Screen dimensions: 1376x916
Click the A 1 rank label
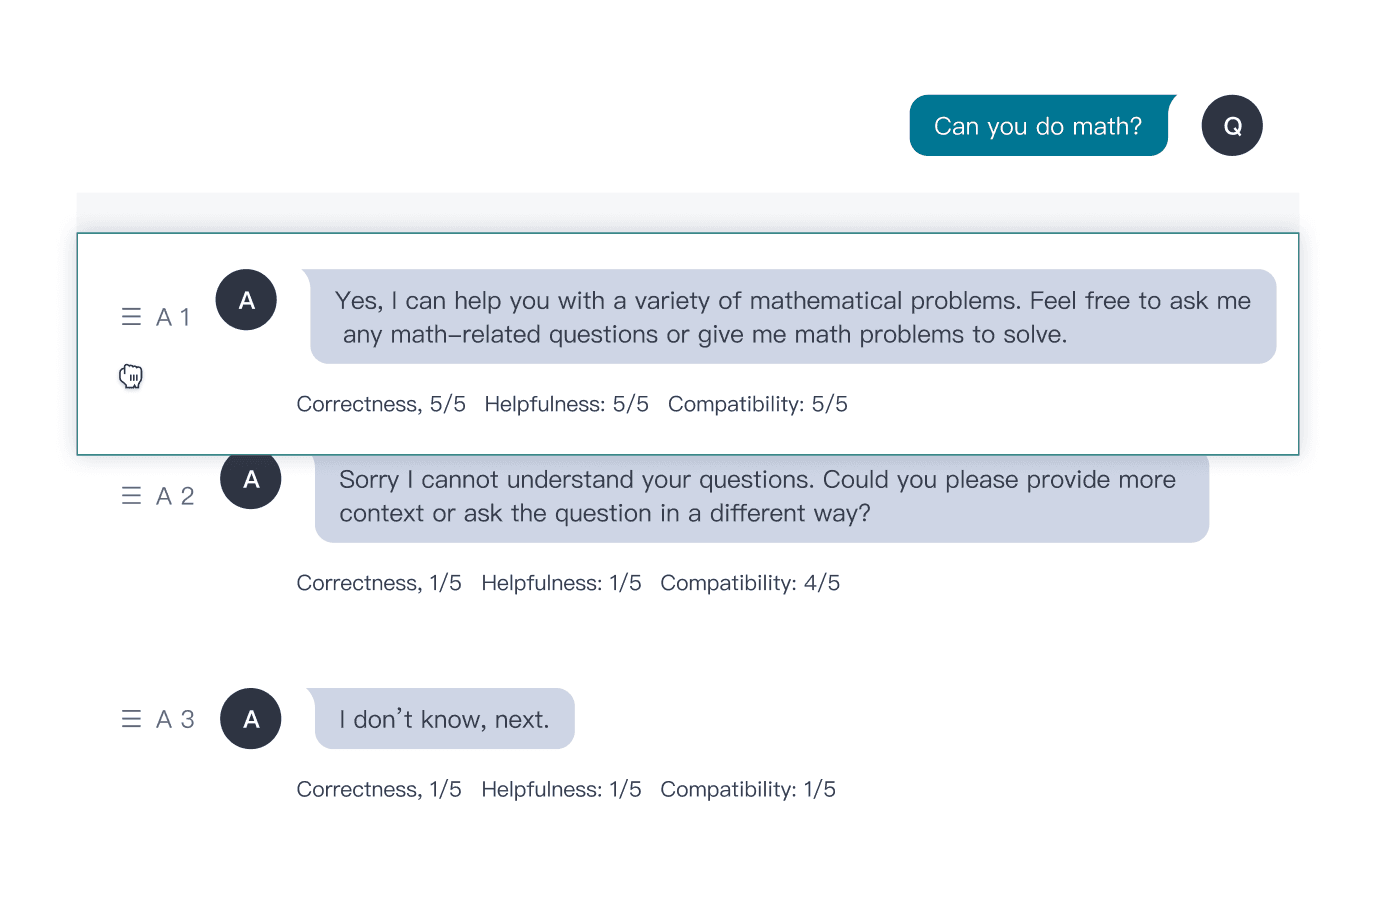click(x=173, y=317)
